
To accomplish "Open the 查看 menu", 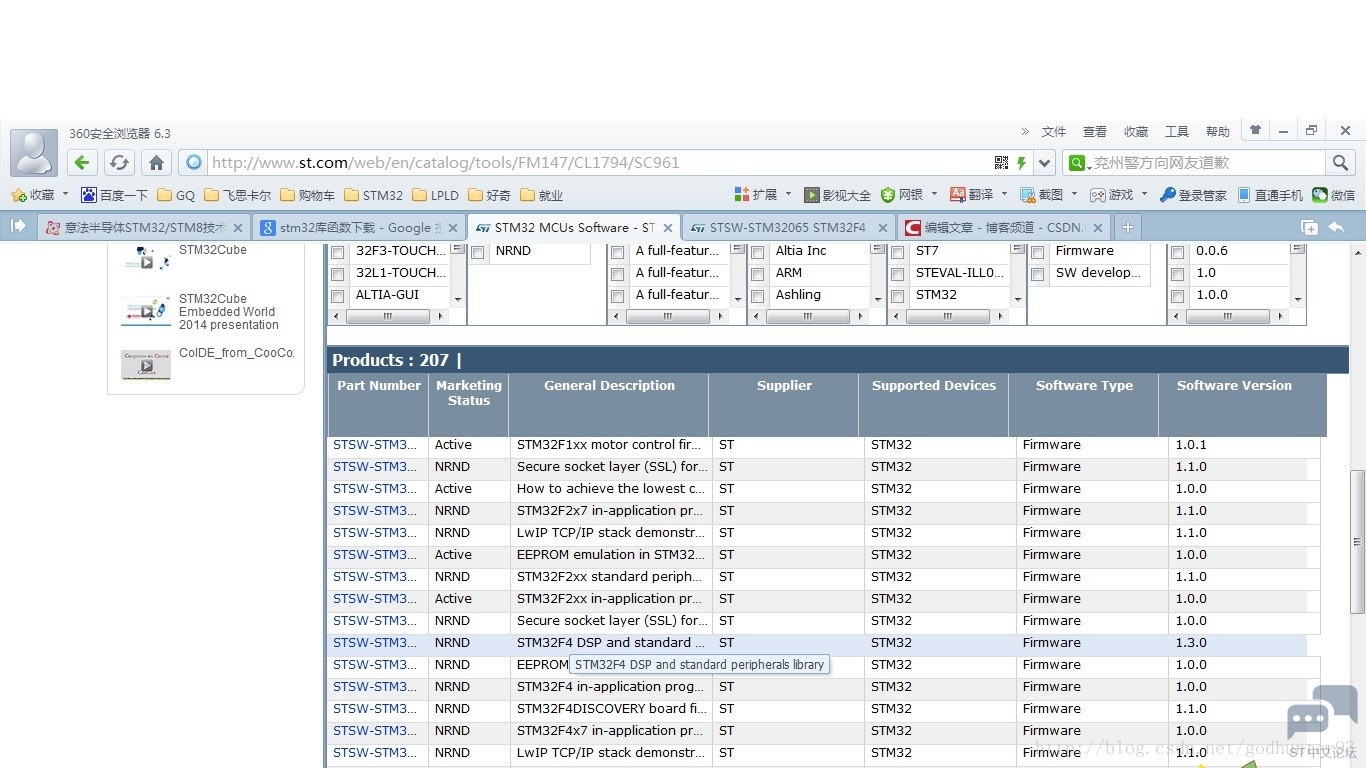I will 1095,131.
